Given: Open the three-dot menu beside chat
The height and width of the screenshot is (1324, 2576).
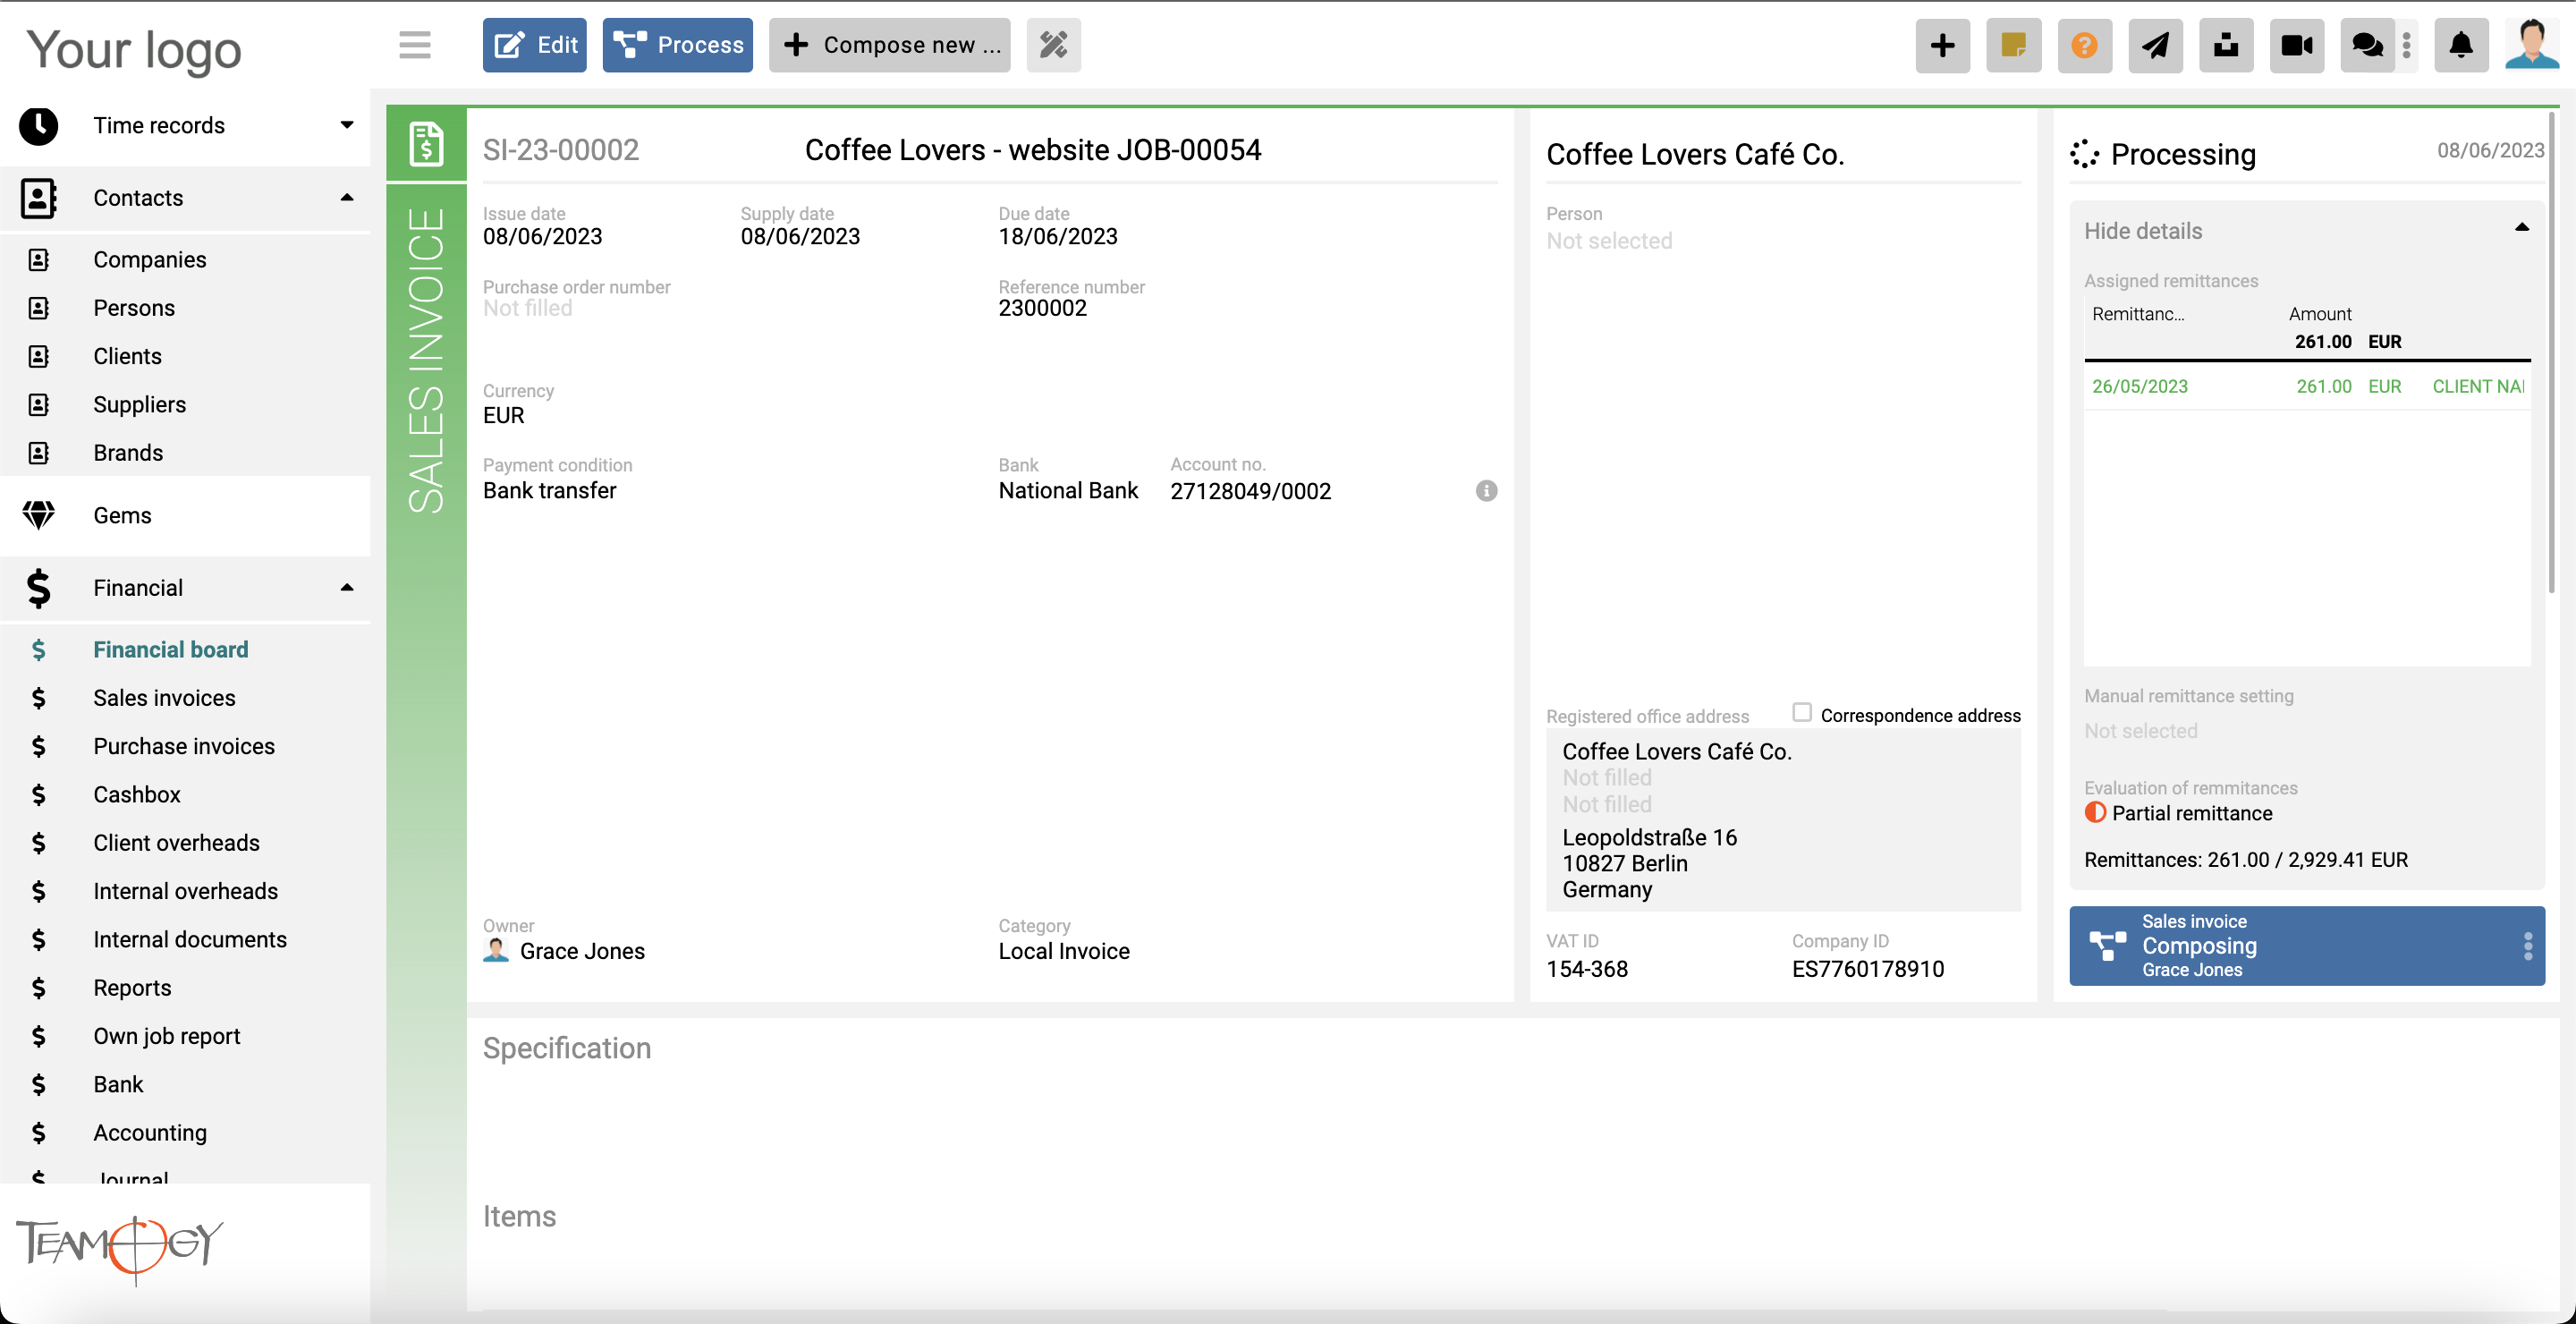Looking at the screenshot, I should click(x=2407, y=45).
